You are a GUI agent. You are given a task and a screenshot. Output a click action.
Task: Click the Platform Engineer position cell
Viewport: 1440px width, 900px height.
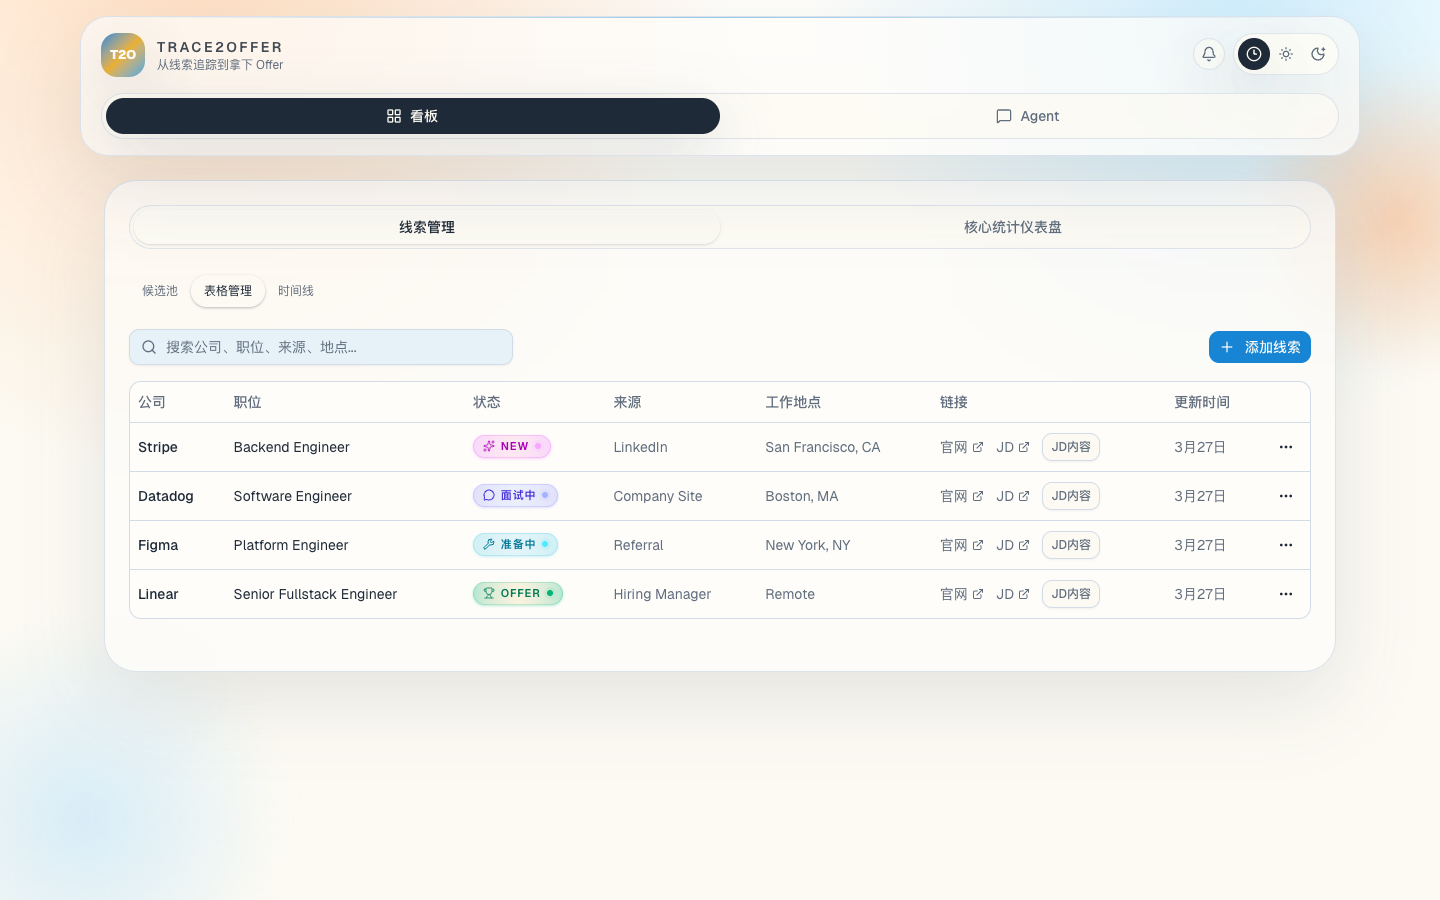291,545
